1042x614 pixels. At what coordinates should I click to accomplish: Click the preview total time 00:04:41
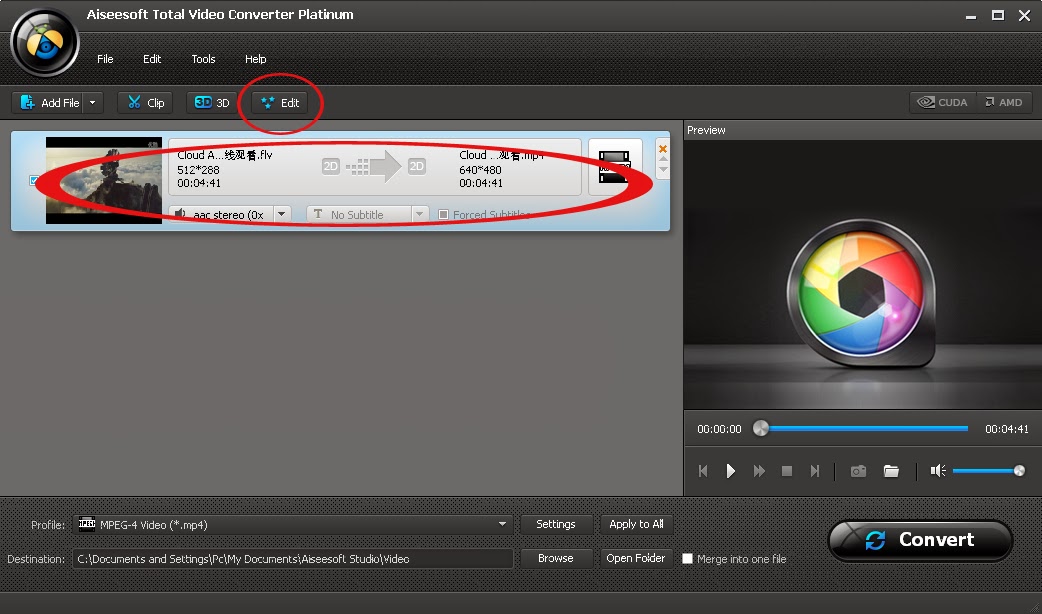click(x=1006, y=429)
